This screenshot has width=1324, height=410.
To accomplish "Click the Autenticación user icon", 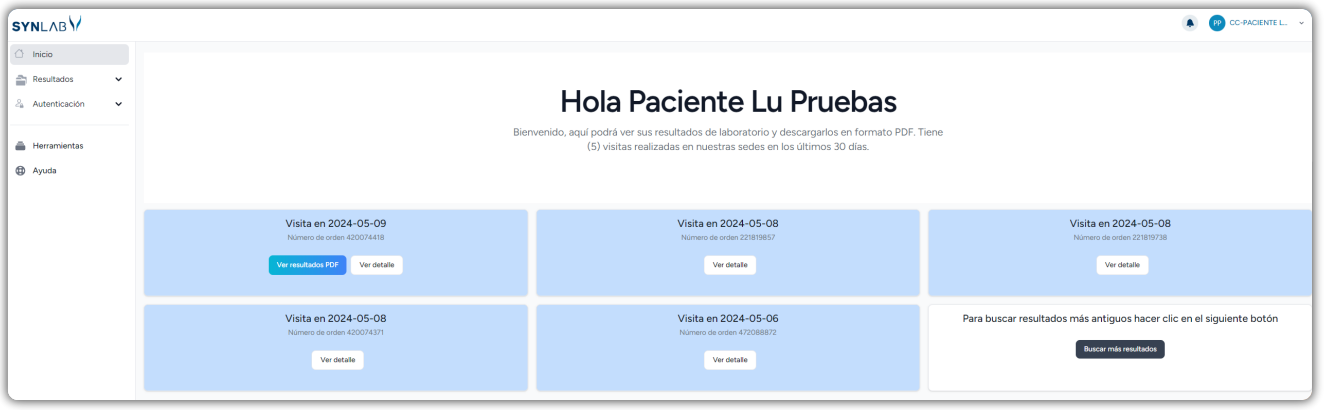I will click(x=20, y=104).
